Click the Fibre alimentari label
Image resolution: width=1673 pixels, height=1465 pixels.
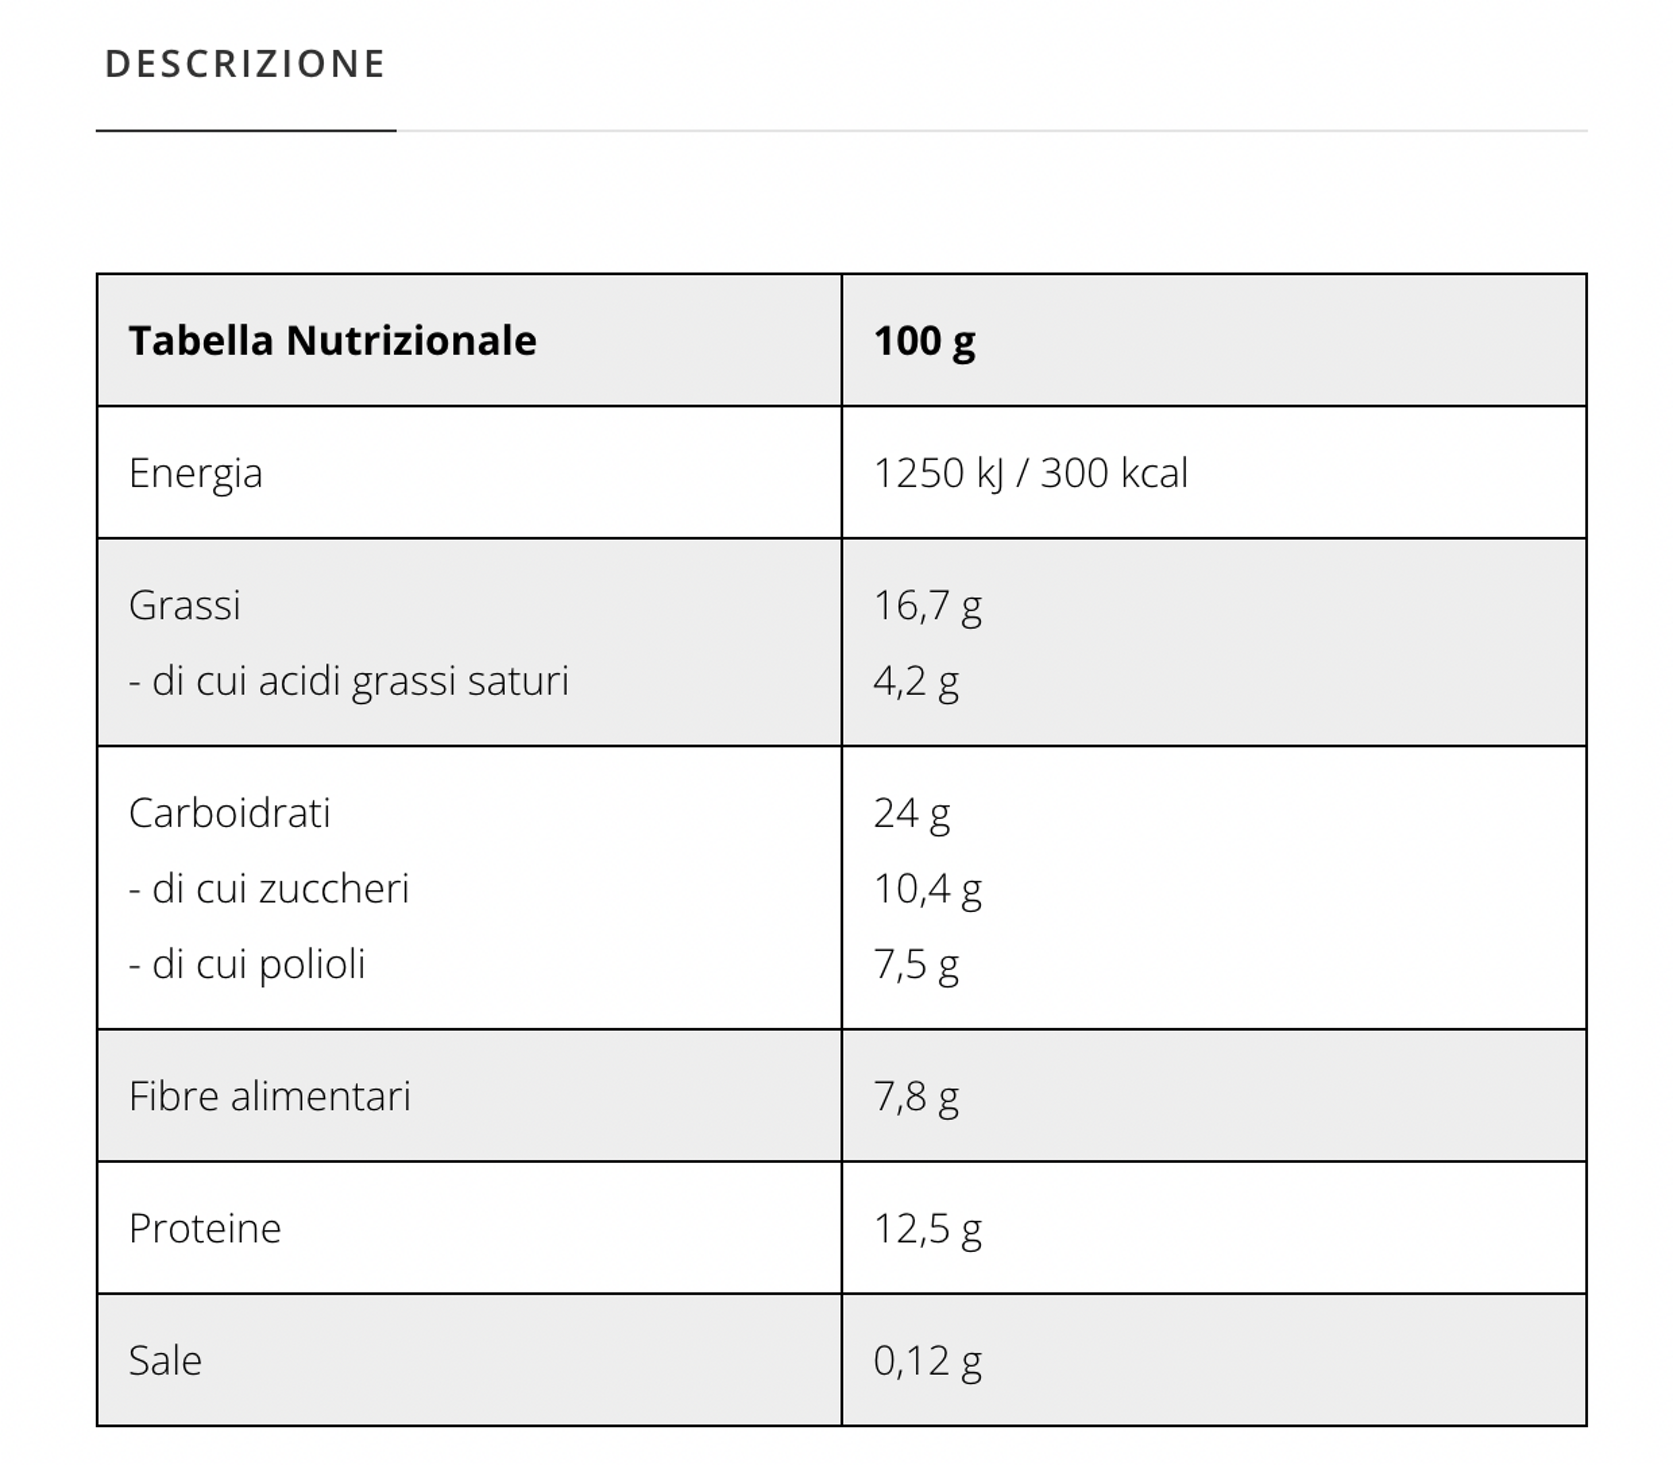[270, 1097]
